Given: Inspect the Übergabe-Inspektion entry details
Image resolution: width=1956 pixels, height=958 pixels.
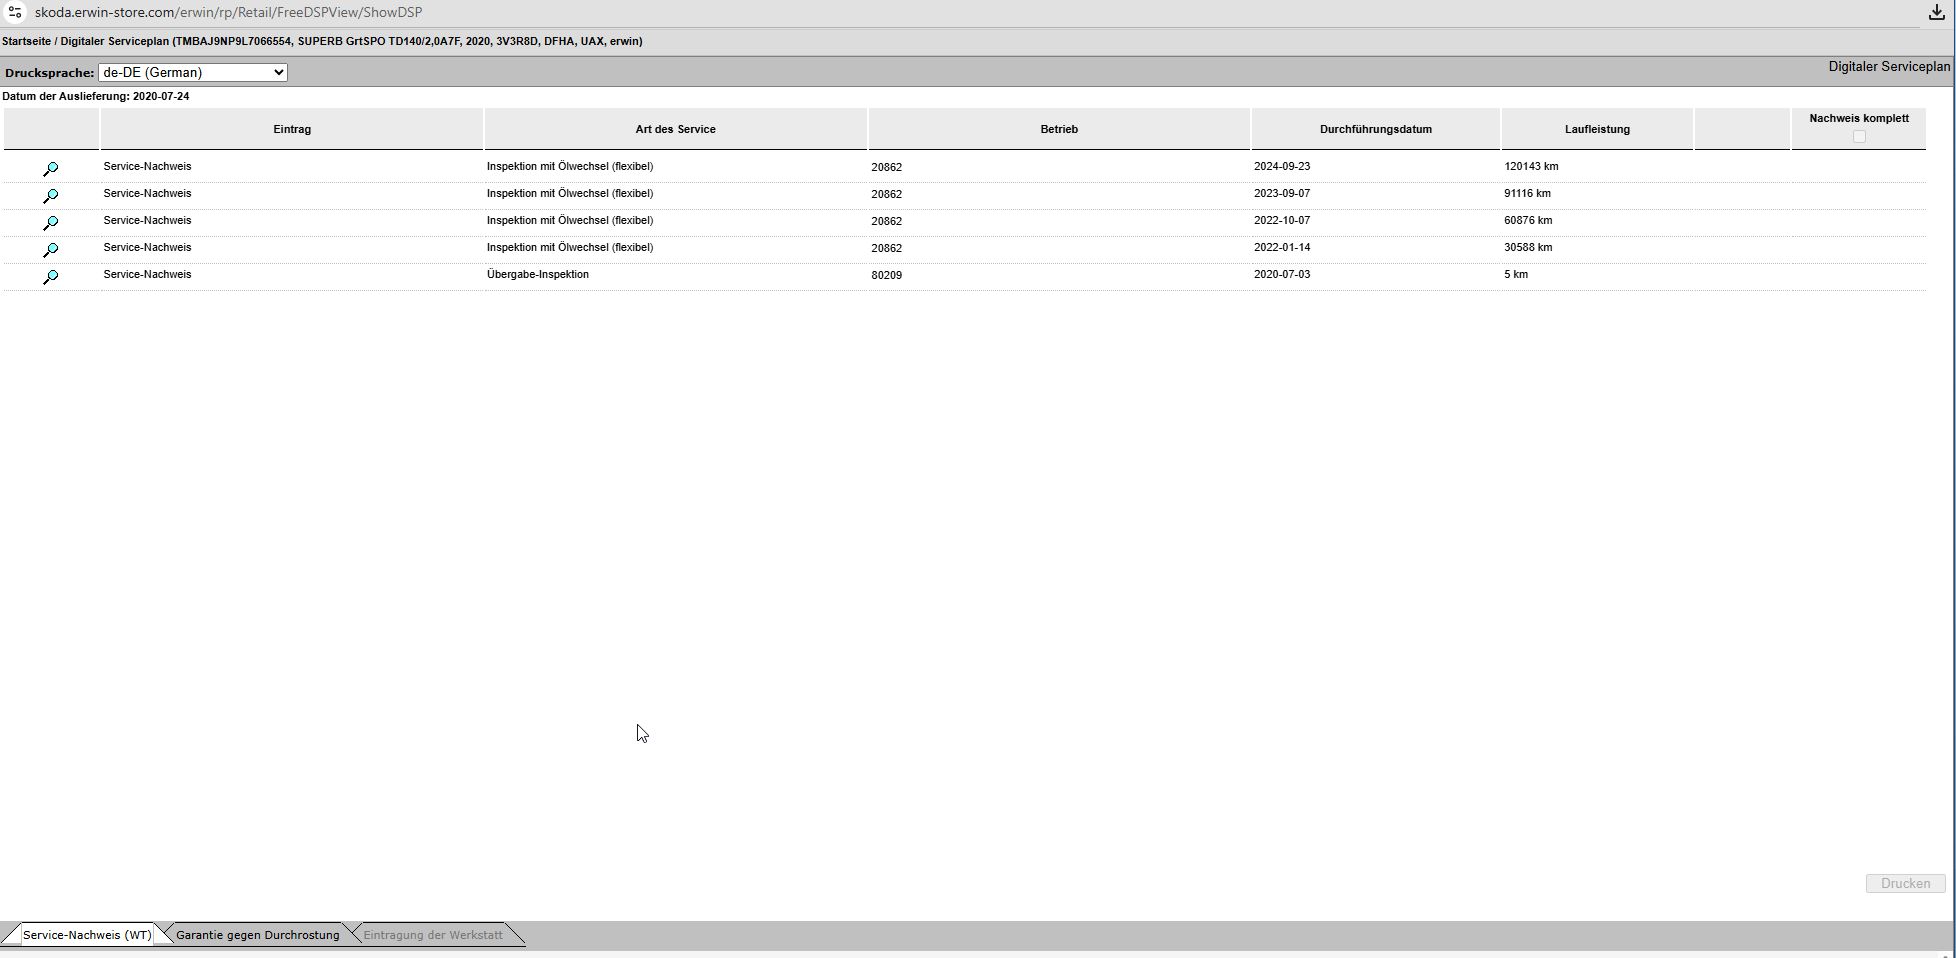Looking at the screenshot, I should click(x=50, y=277).
